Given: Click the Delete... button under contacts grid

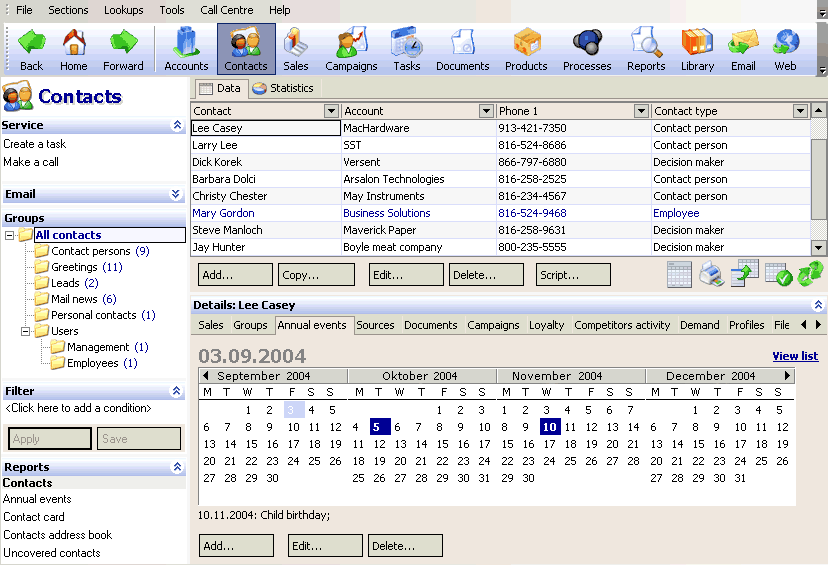Looking at the screenshot, I should [486, 275].
